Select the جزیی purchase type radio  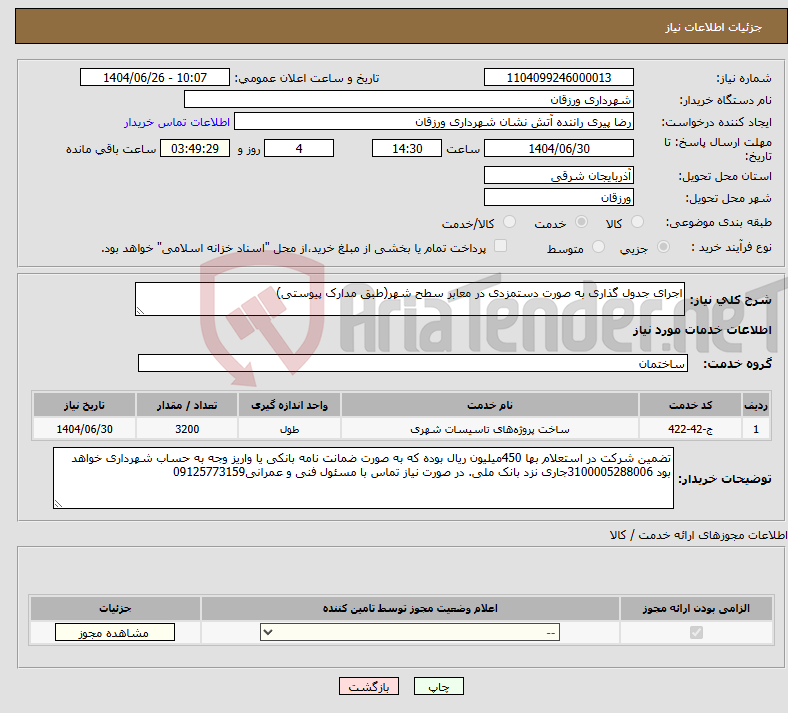click(x=663, y=247)
